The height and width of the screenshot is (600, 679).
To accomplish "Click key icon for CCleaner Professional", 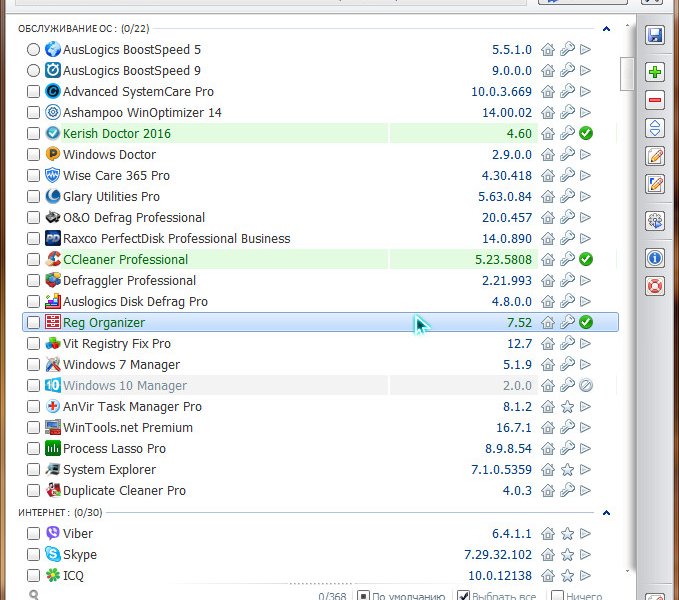I will coord(567,259).
